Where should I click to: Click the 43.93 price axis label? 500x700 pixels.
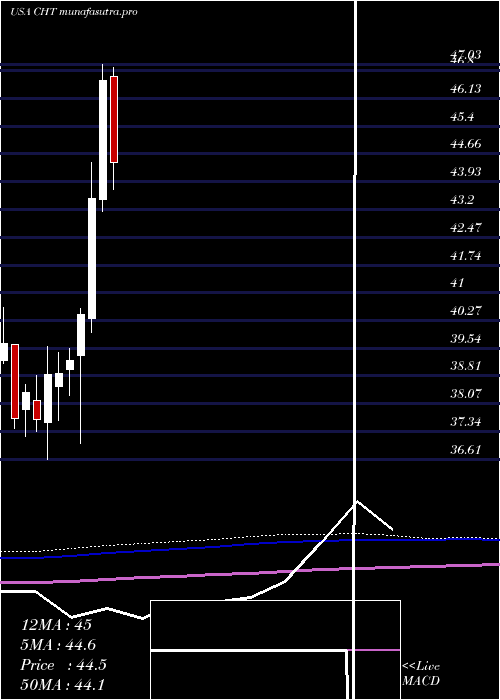[x=466, y=172]
